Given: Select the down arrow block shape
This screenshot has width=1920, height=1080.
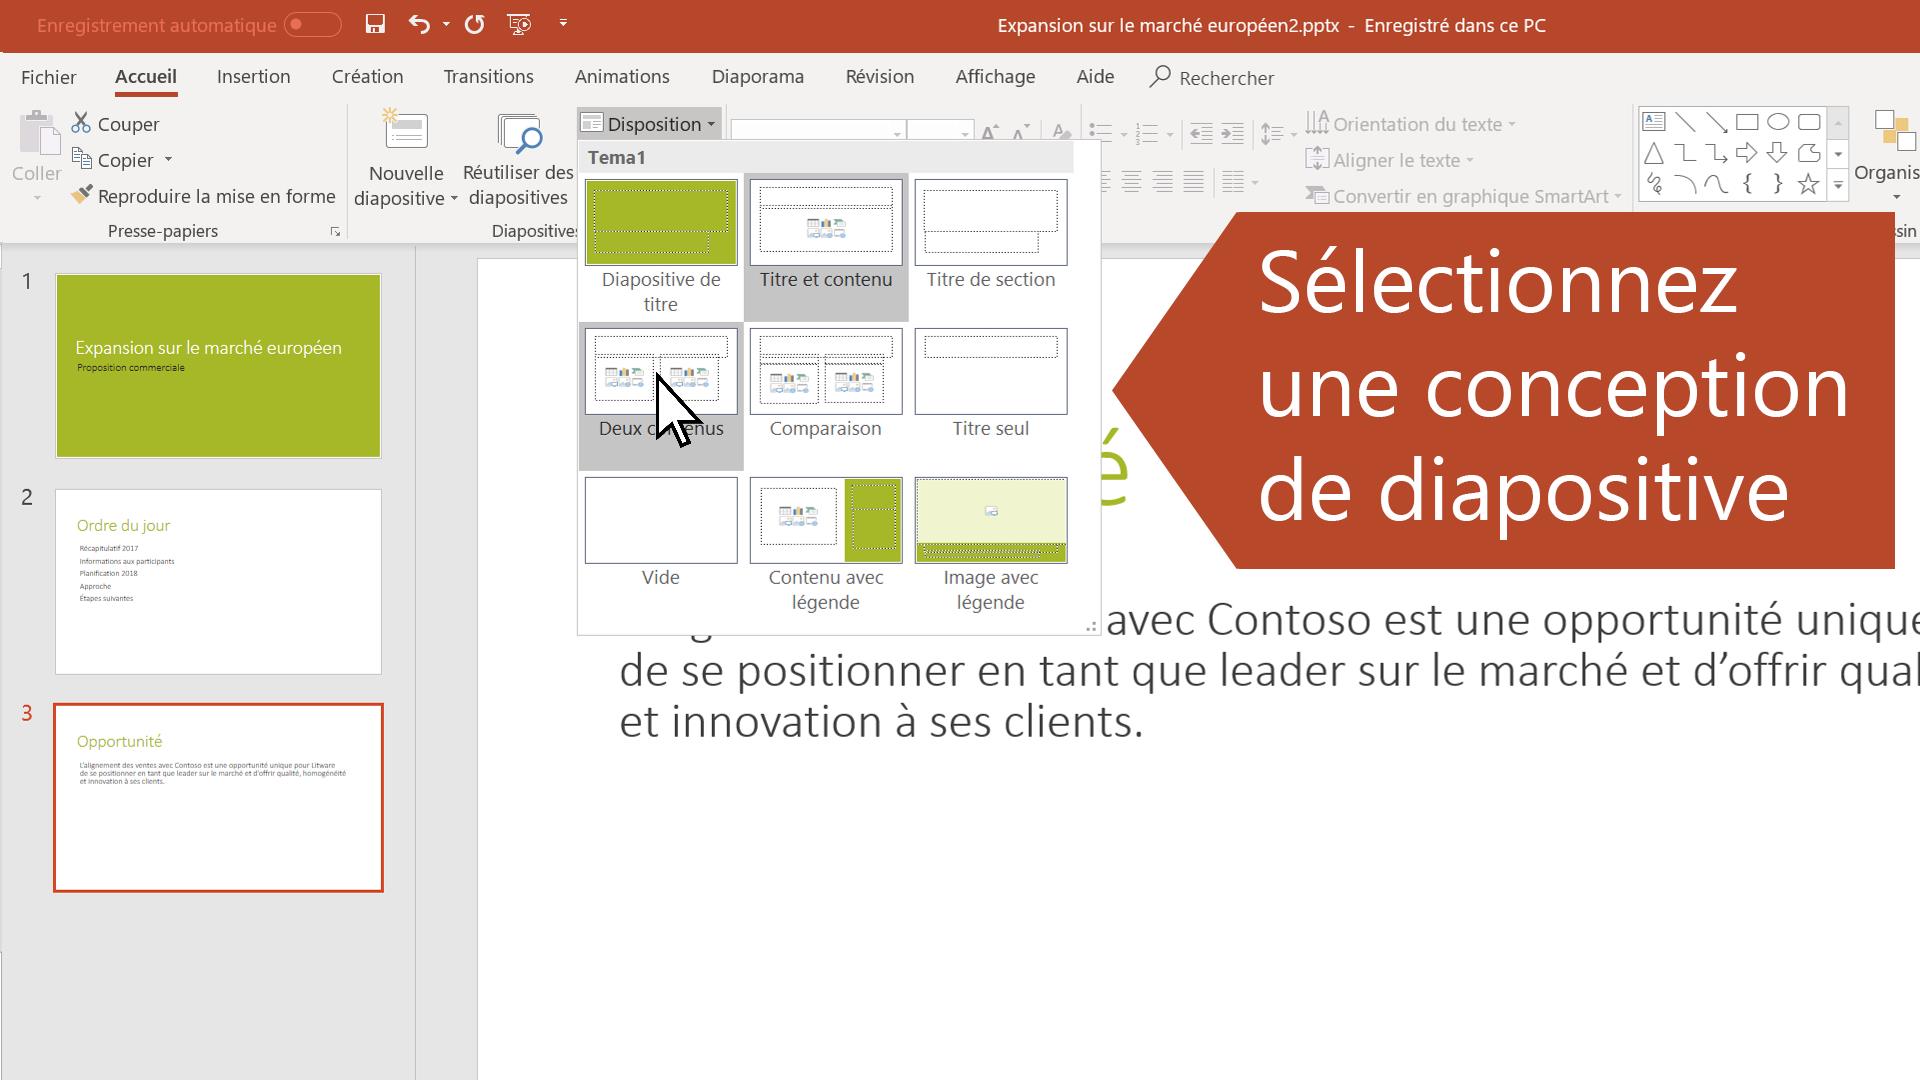Looking at the screenshot, I should click(x=1778, y=153).
